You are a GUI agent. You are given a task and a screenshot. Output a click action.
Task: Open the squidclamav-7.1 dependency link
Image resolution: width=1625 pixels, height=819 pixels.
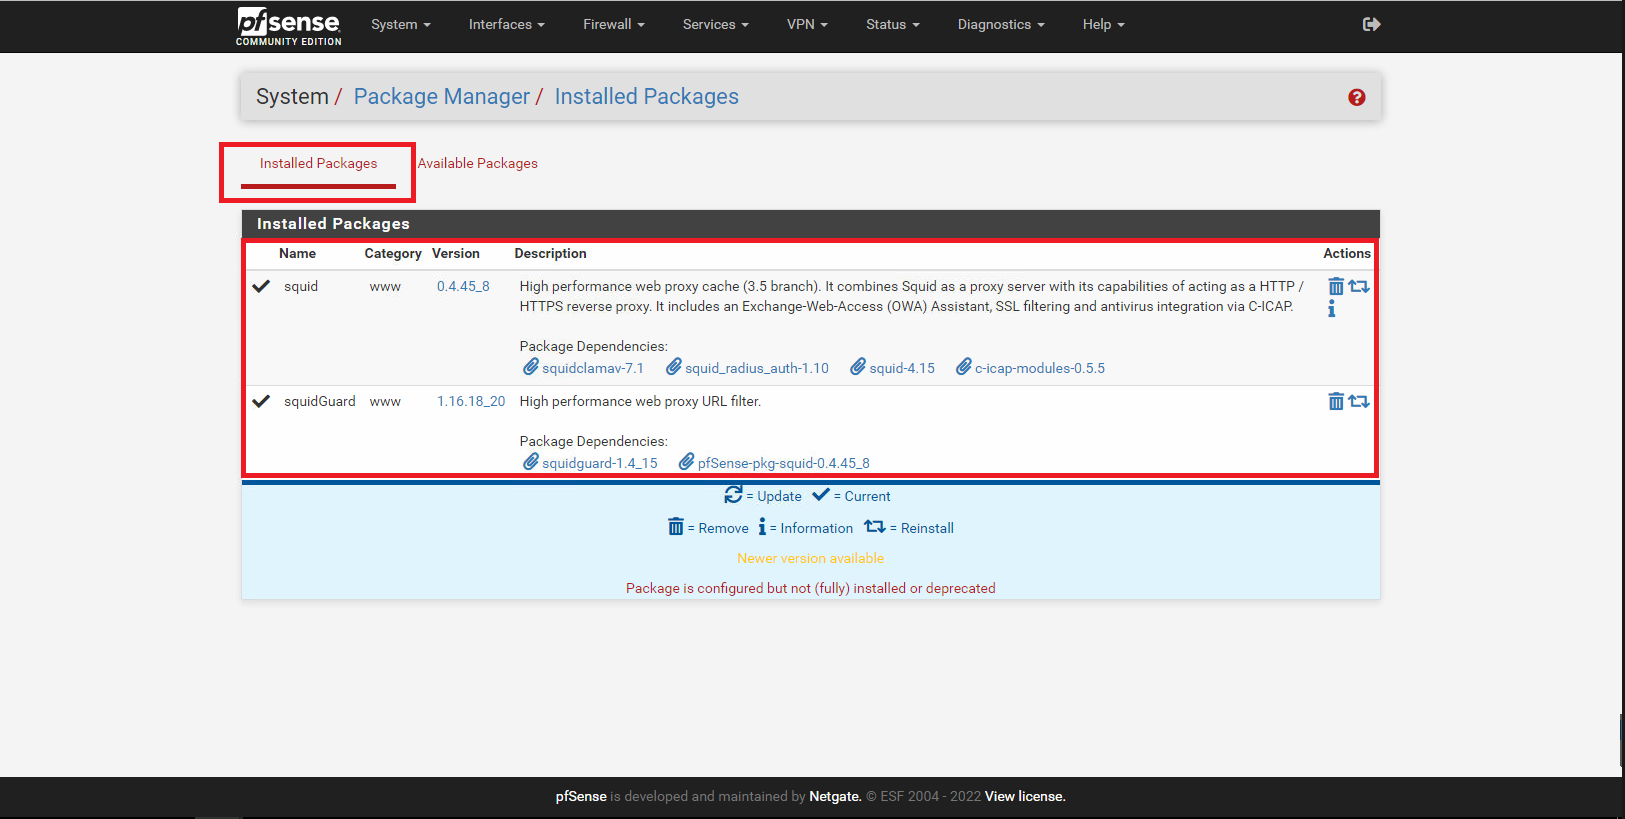(593, 368)
